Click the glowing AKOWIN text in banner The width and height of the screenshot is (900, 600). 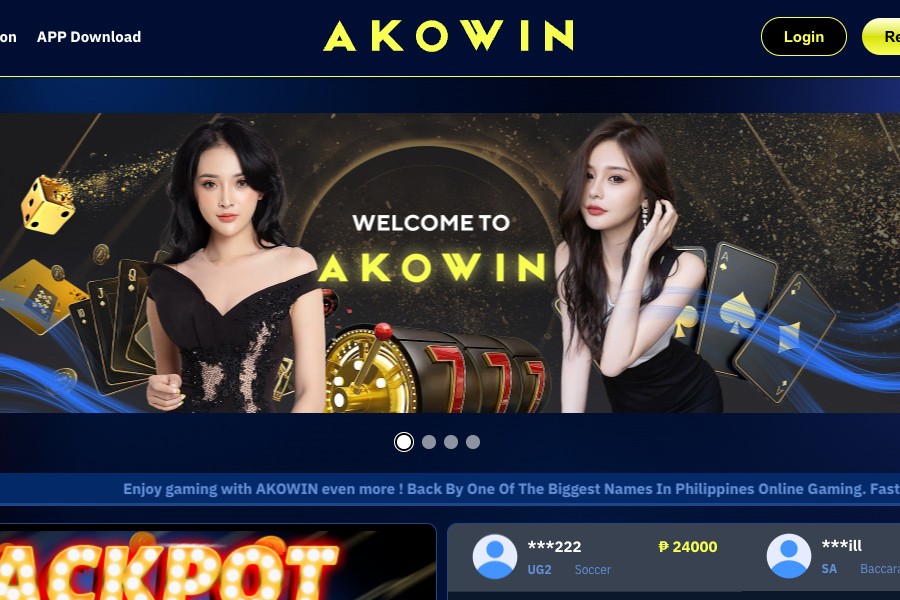(432, 267)
